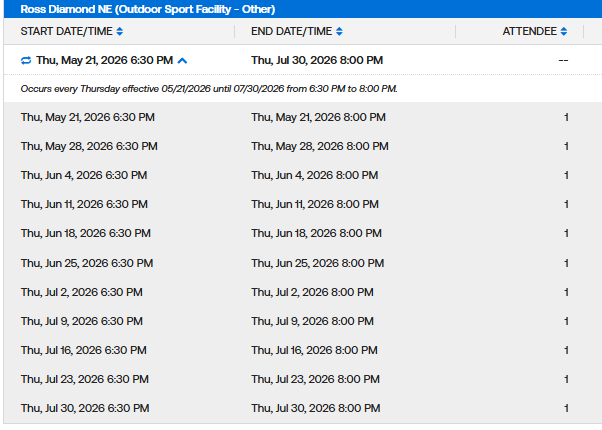
Task: Click the recurring series icon
Action: tap(26, 61)
